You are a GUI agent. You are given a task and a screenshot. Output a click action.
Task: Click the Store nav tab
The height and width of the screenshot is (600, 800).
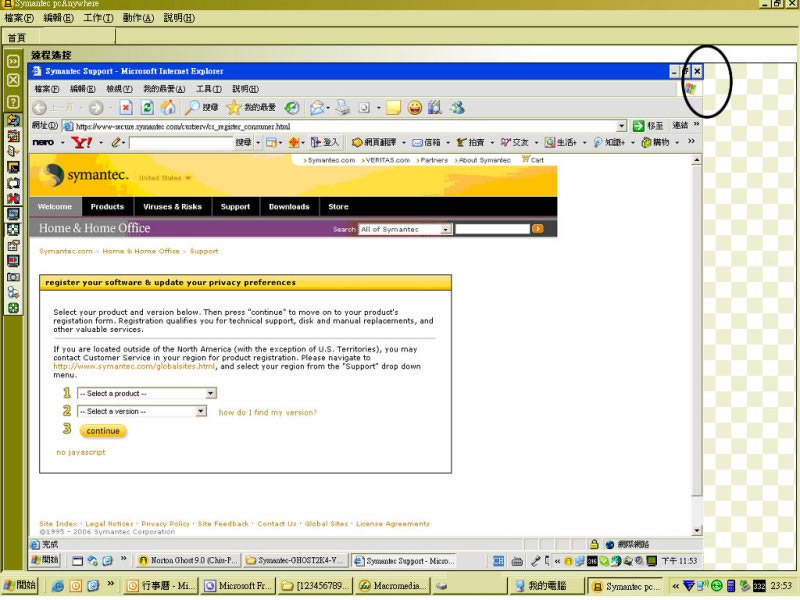[338, 207]
